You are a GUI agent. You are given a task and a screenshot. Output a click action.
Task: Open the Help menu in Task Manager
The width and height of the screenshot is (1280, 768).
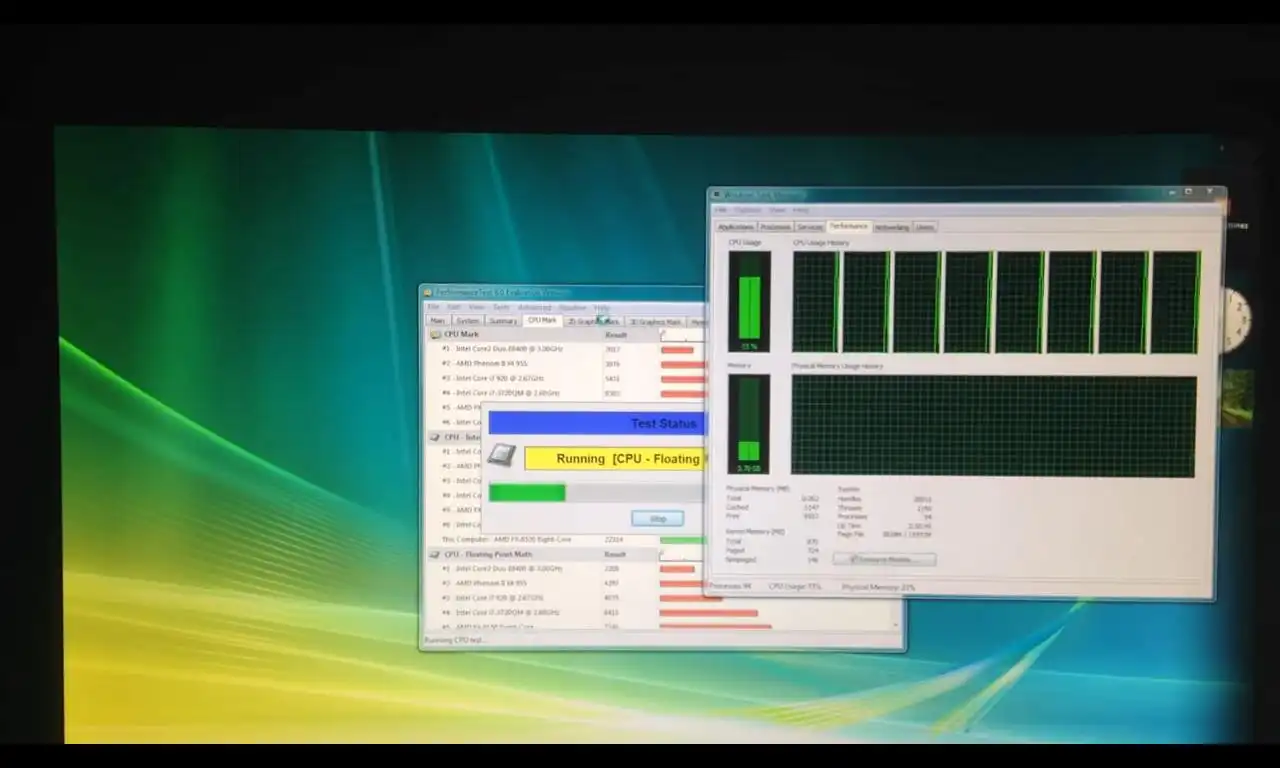click(801, 210)
